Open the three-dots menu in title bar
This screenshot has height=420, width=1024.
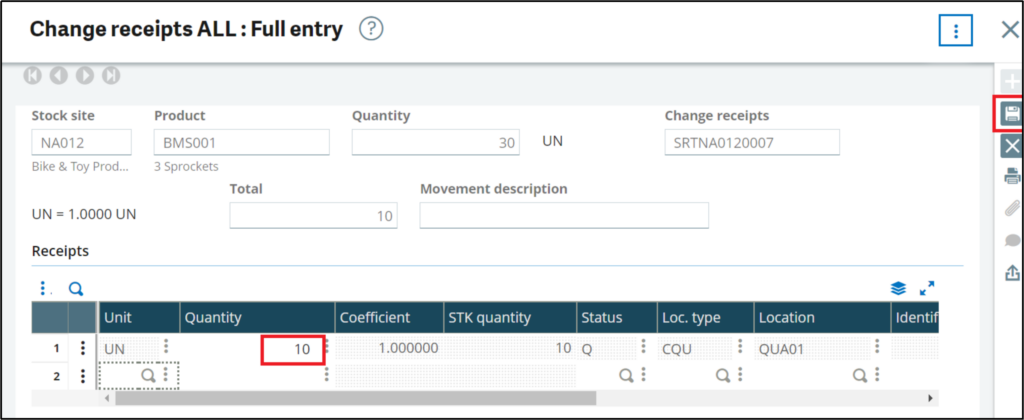coord(955,31)
